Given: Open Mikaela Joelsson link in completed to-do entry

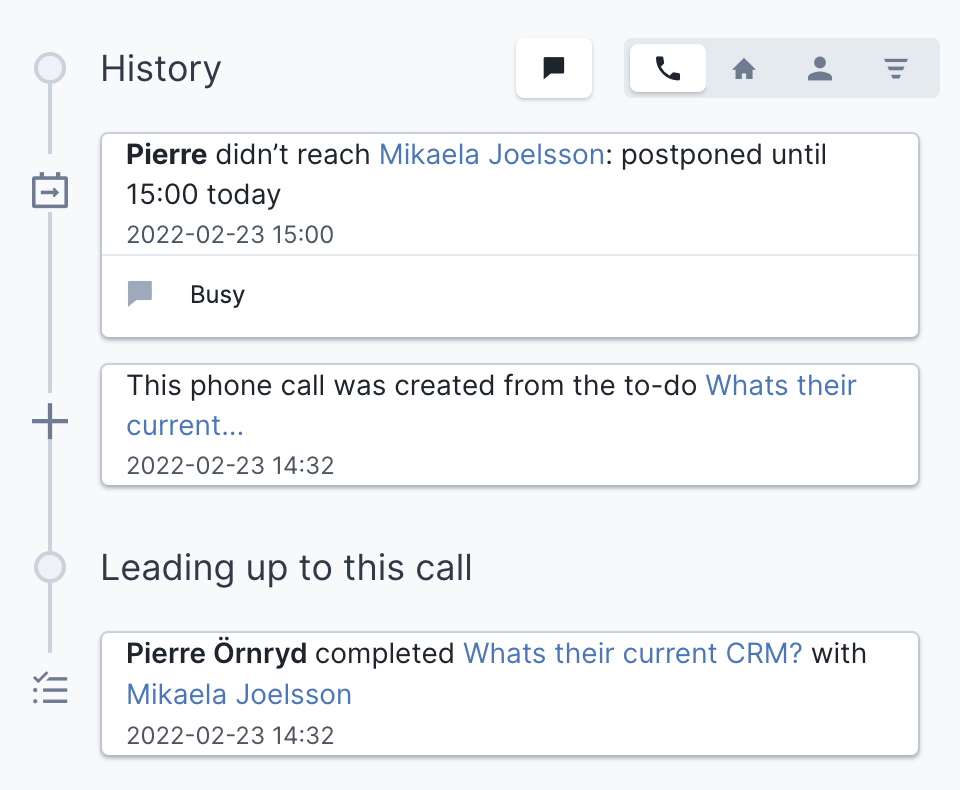Looking at the screenshot, I should (x=239, y=694).
